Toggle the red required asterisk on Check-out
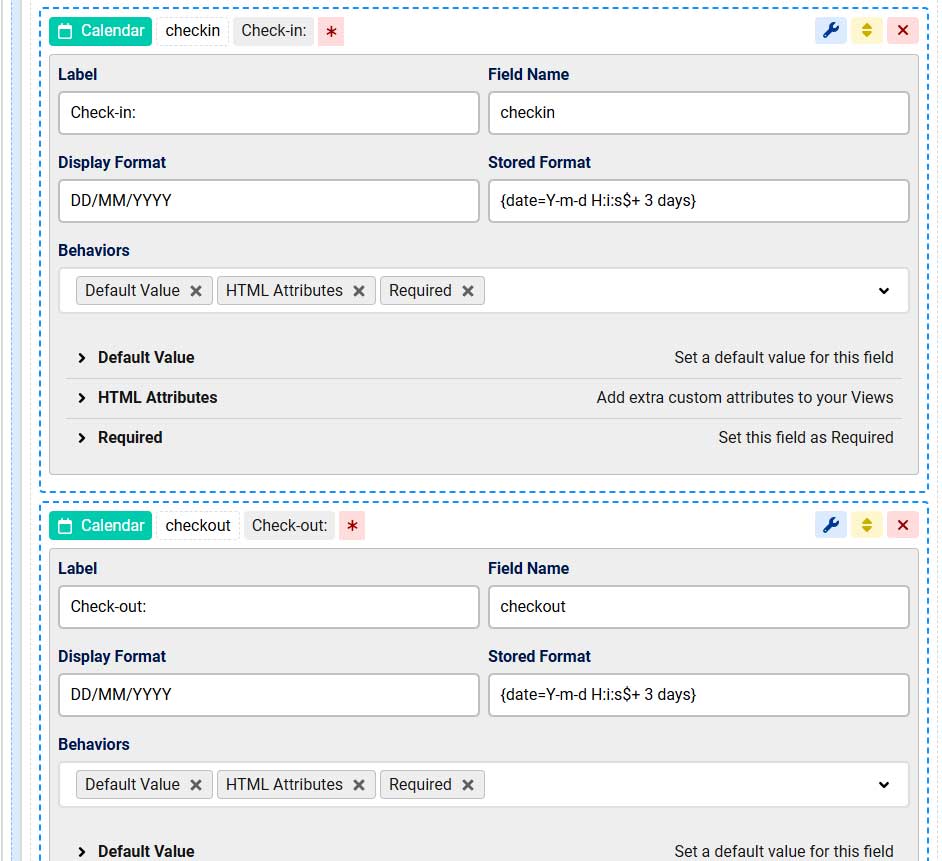 click(x=351, y=526)
